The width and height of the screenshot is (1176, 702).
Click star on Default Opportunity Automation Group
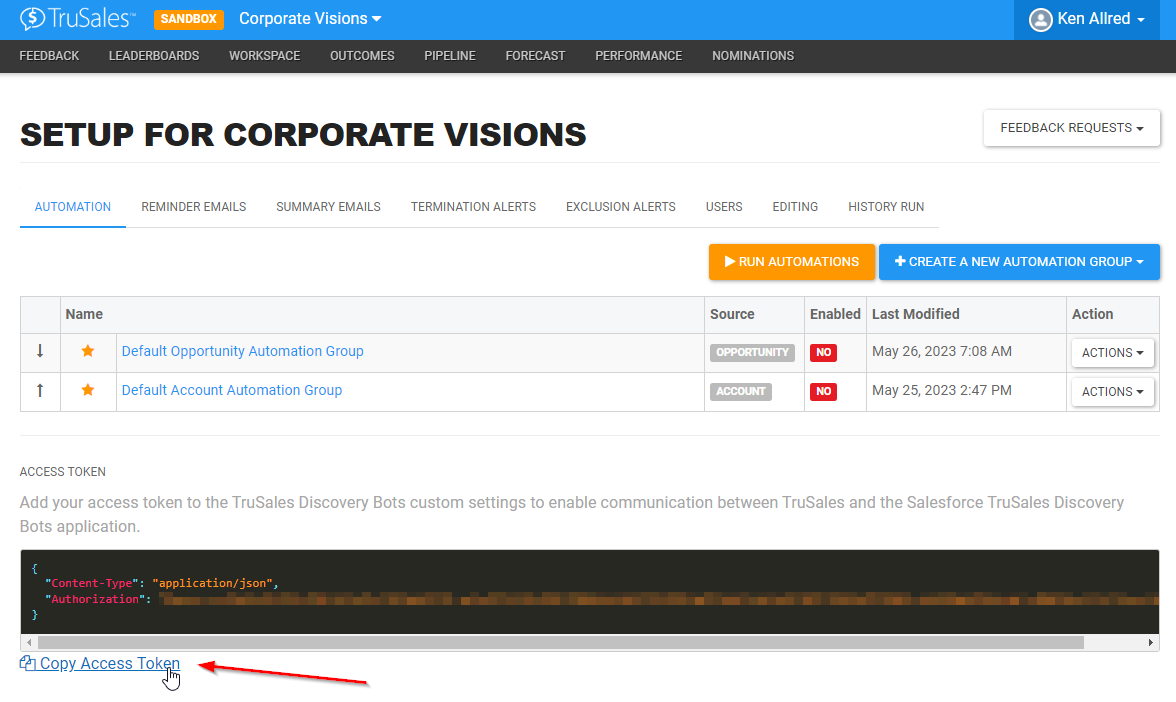(x=88, y=351)
